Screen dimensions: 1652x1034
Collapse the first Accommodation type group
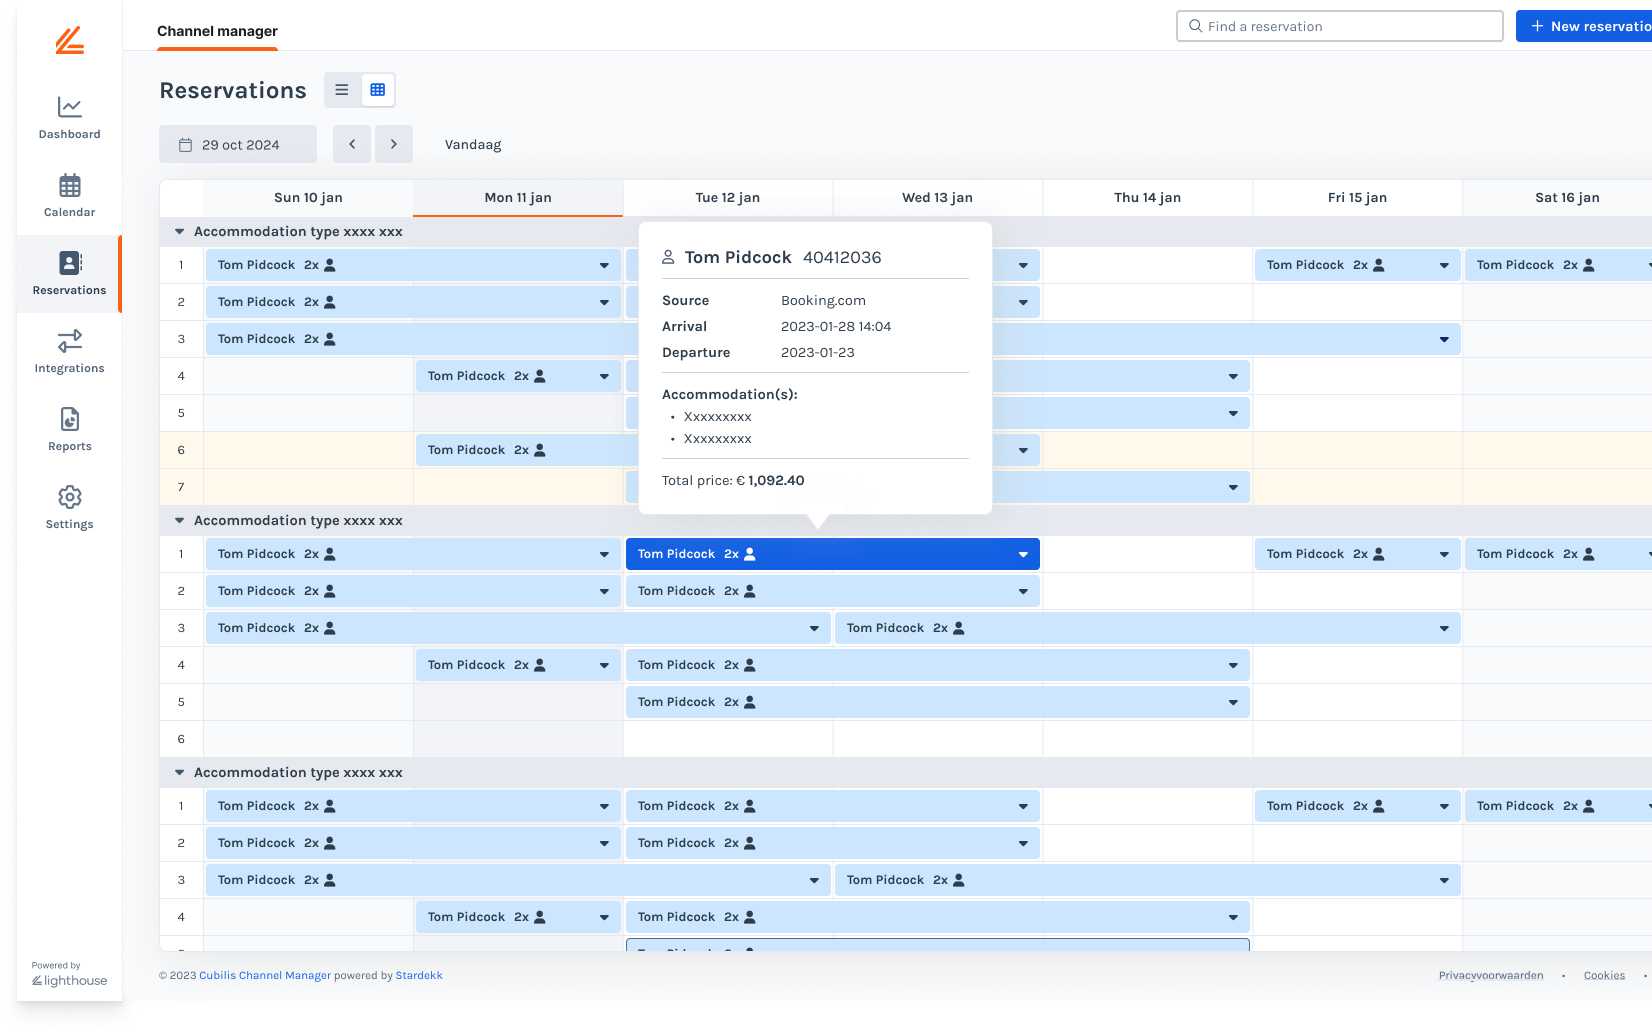(x=180, y=232)
